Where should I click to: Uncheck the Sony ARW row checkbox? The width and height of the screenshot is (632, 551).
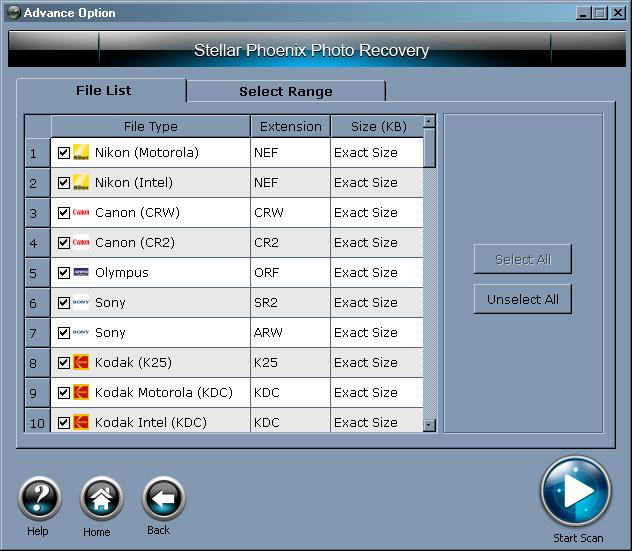[64, 333]
